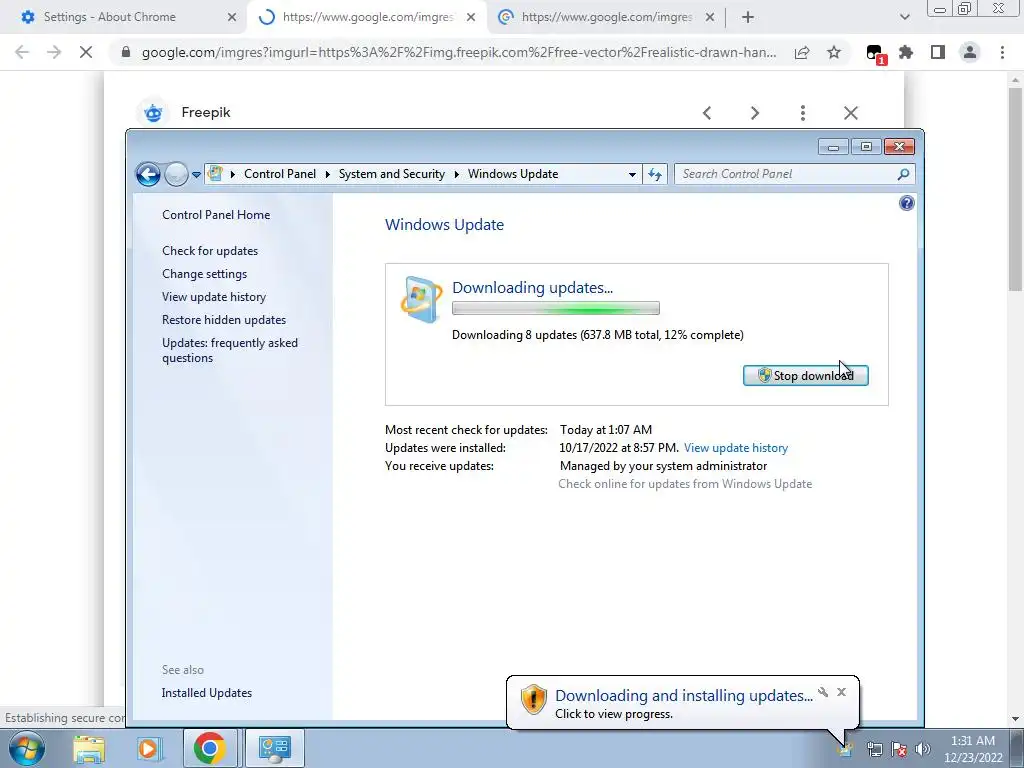Viewport: 1024px width, 768px height.
Task: Open the address bar history dropdown arrow
Action: click(x=632, y=174)
